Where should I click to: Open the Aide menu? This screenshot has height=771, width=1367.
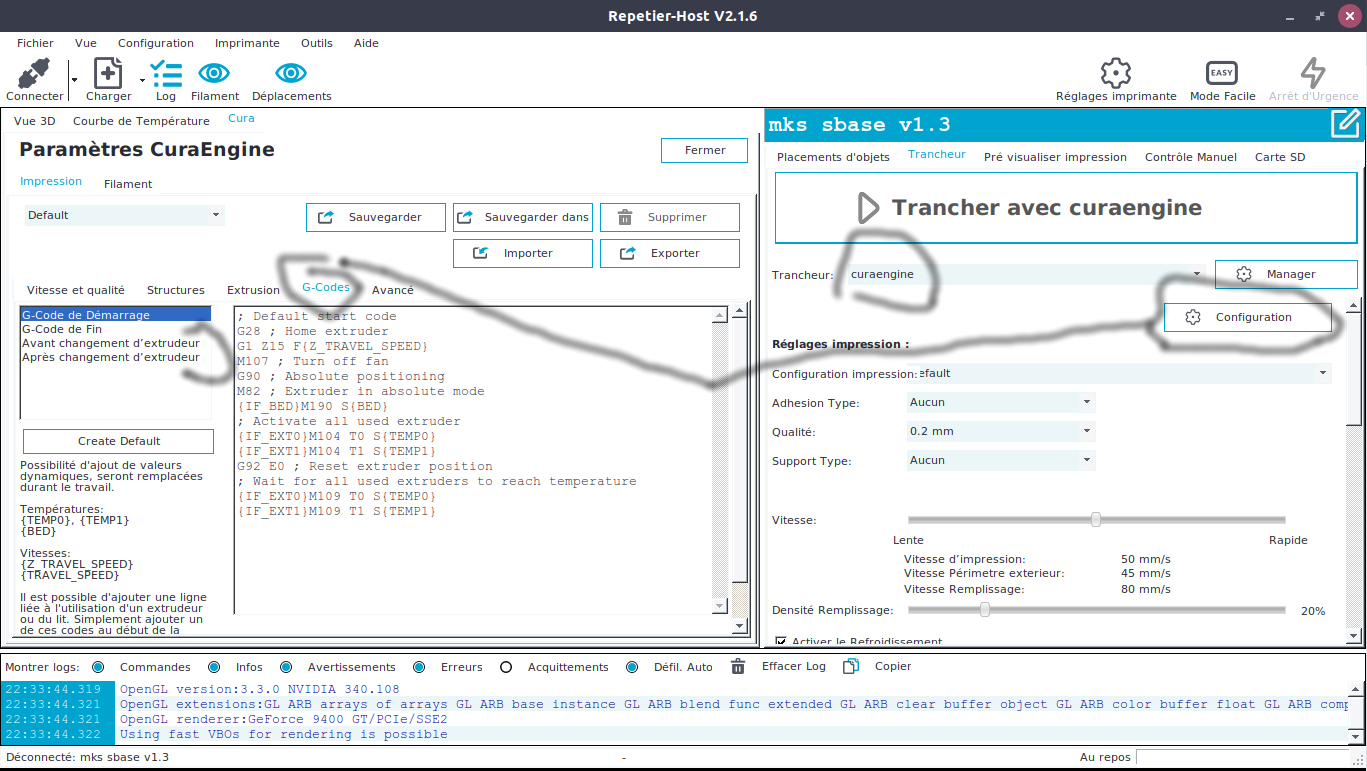366,43
